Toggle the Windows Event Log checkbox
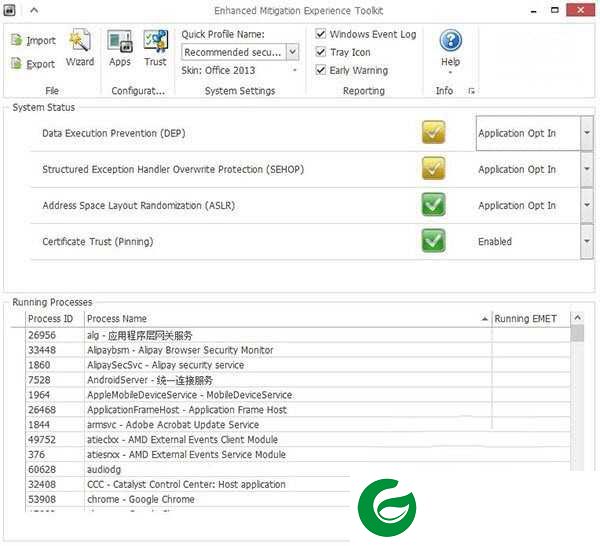600x546 pixels. pos(321,34)
